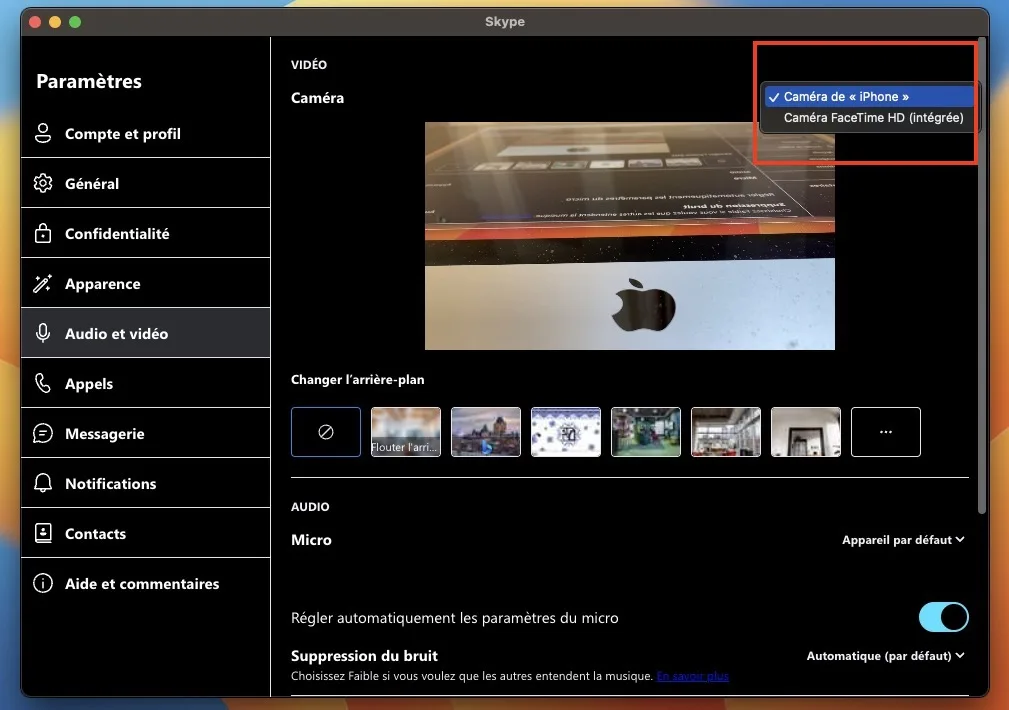Click the En savoir plus link
The image size is (1009, 710).
[693, 676]
